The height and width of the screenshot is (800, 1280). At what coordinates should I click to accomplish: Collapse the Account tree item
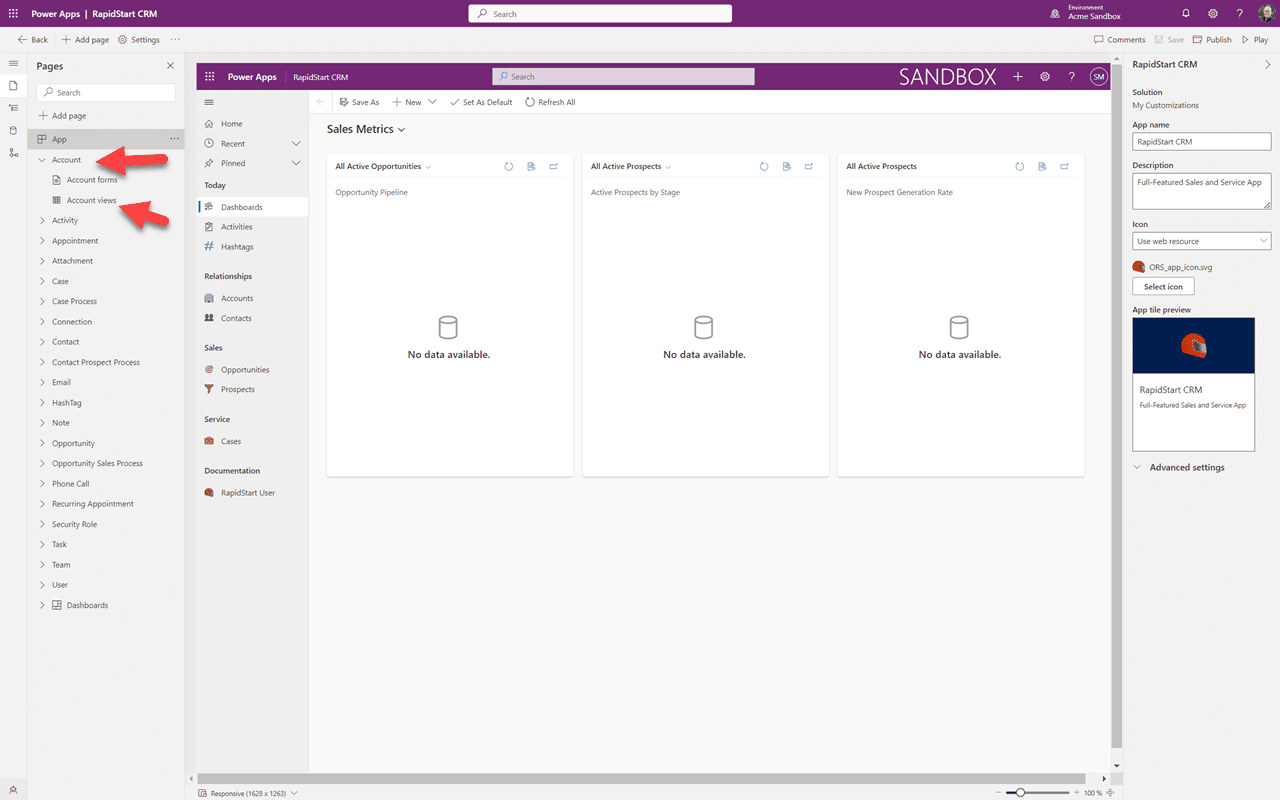40,159
